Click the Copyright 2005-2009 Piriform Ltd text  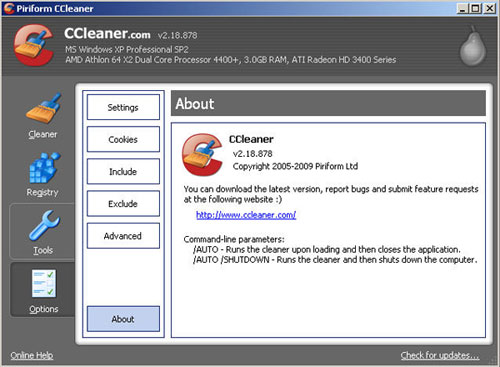[x=295, y=166]
